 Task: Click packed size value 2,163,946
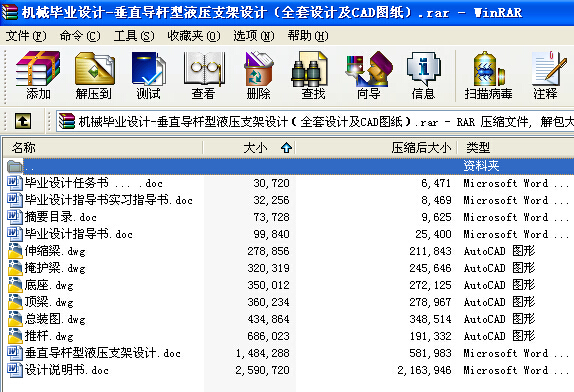pyautogui.click(x=424, y=370)
